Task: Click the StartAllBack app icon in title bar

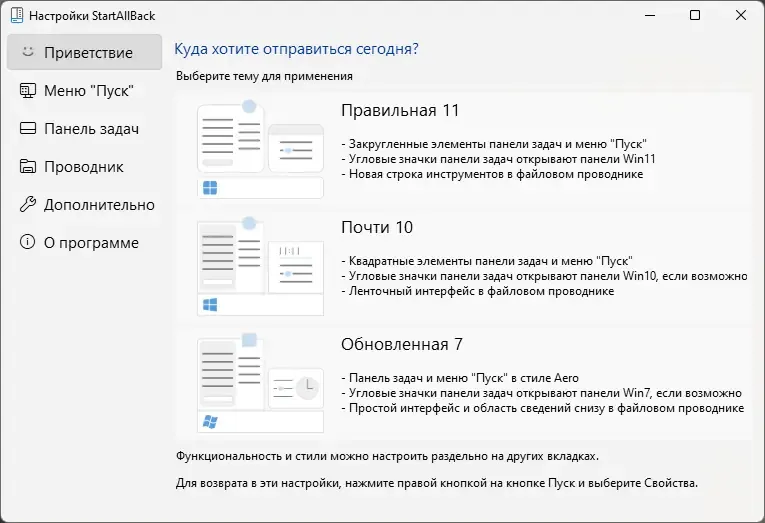Action: (17, 15)
